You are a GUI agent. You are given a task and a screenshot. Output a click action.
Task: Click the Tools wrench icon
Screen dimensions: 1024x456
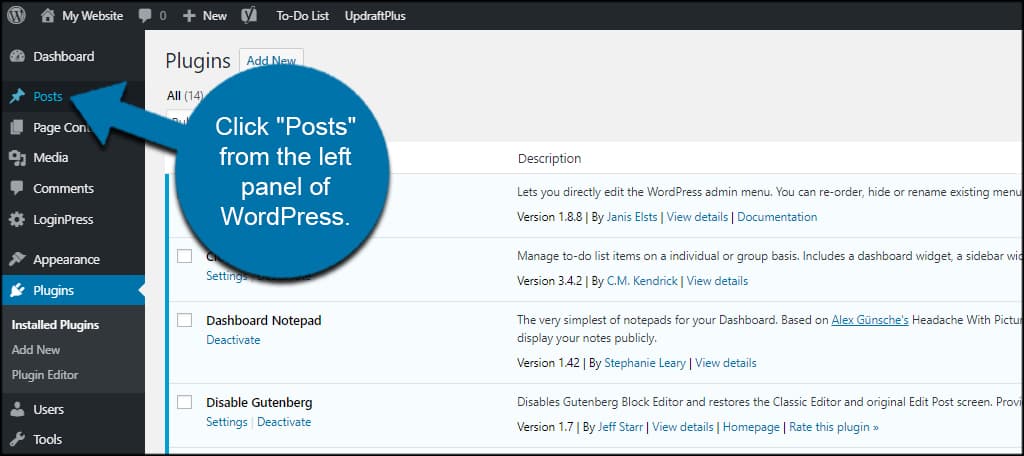click(x=18, y=439)
